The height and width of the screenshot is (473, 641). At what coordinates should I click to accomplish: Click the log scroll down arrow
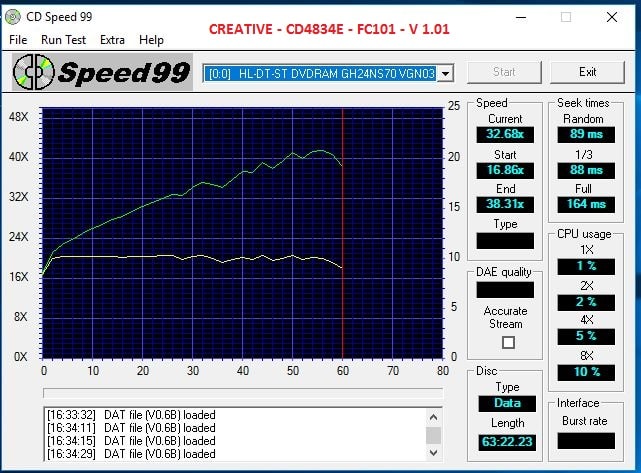434,453
